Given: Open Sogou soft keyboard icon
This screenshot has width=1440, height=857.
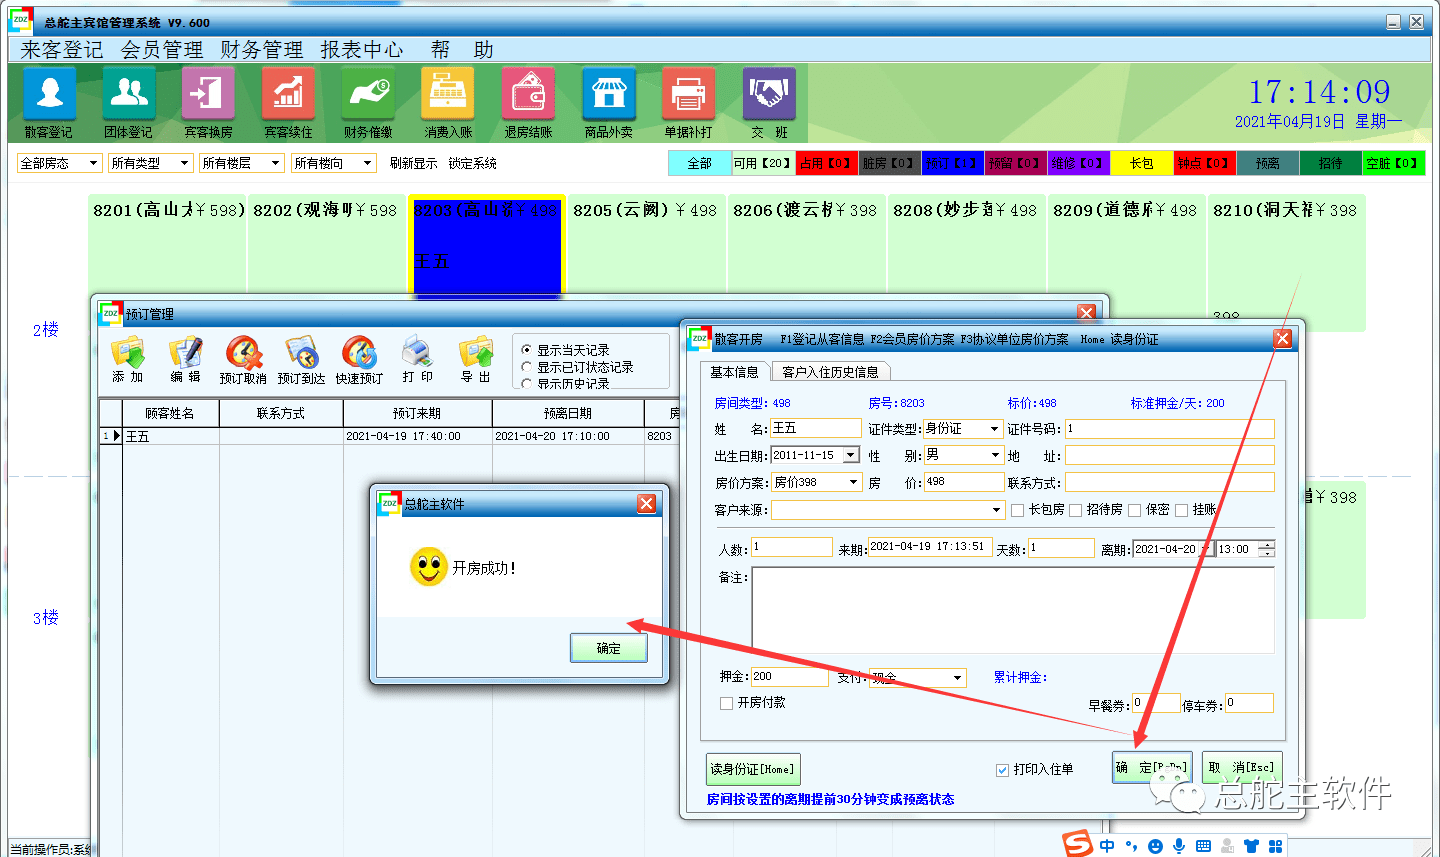Looking at the screenshot, I should coord(1203,846).
